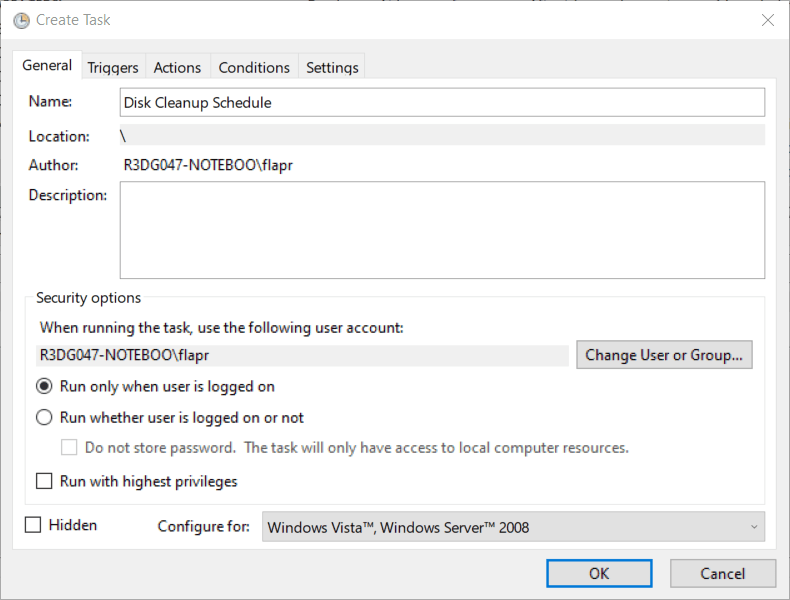Switch to the Triggers tab

113,67
